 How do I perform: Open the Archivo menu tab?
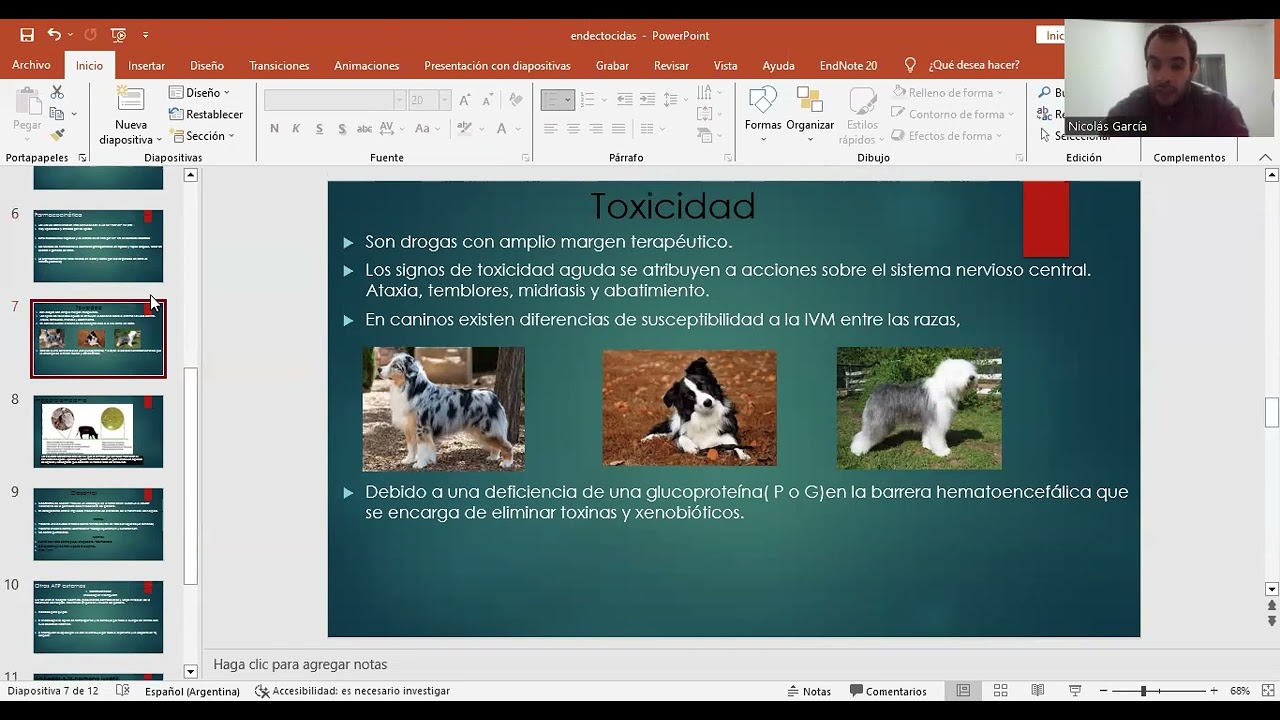pyautogui.click(x=31, y=65)
